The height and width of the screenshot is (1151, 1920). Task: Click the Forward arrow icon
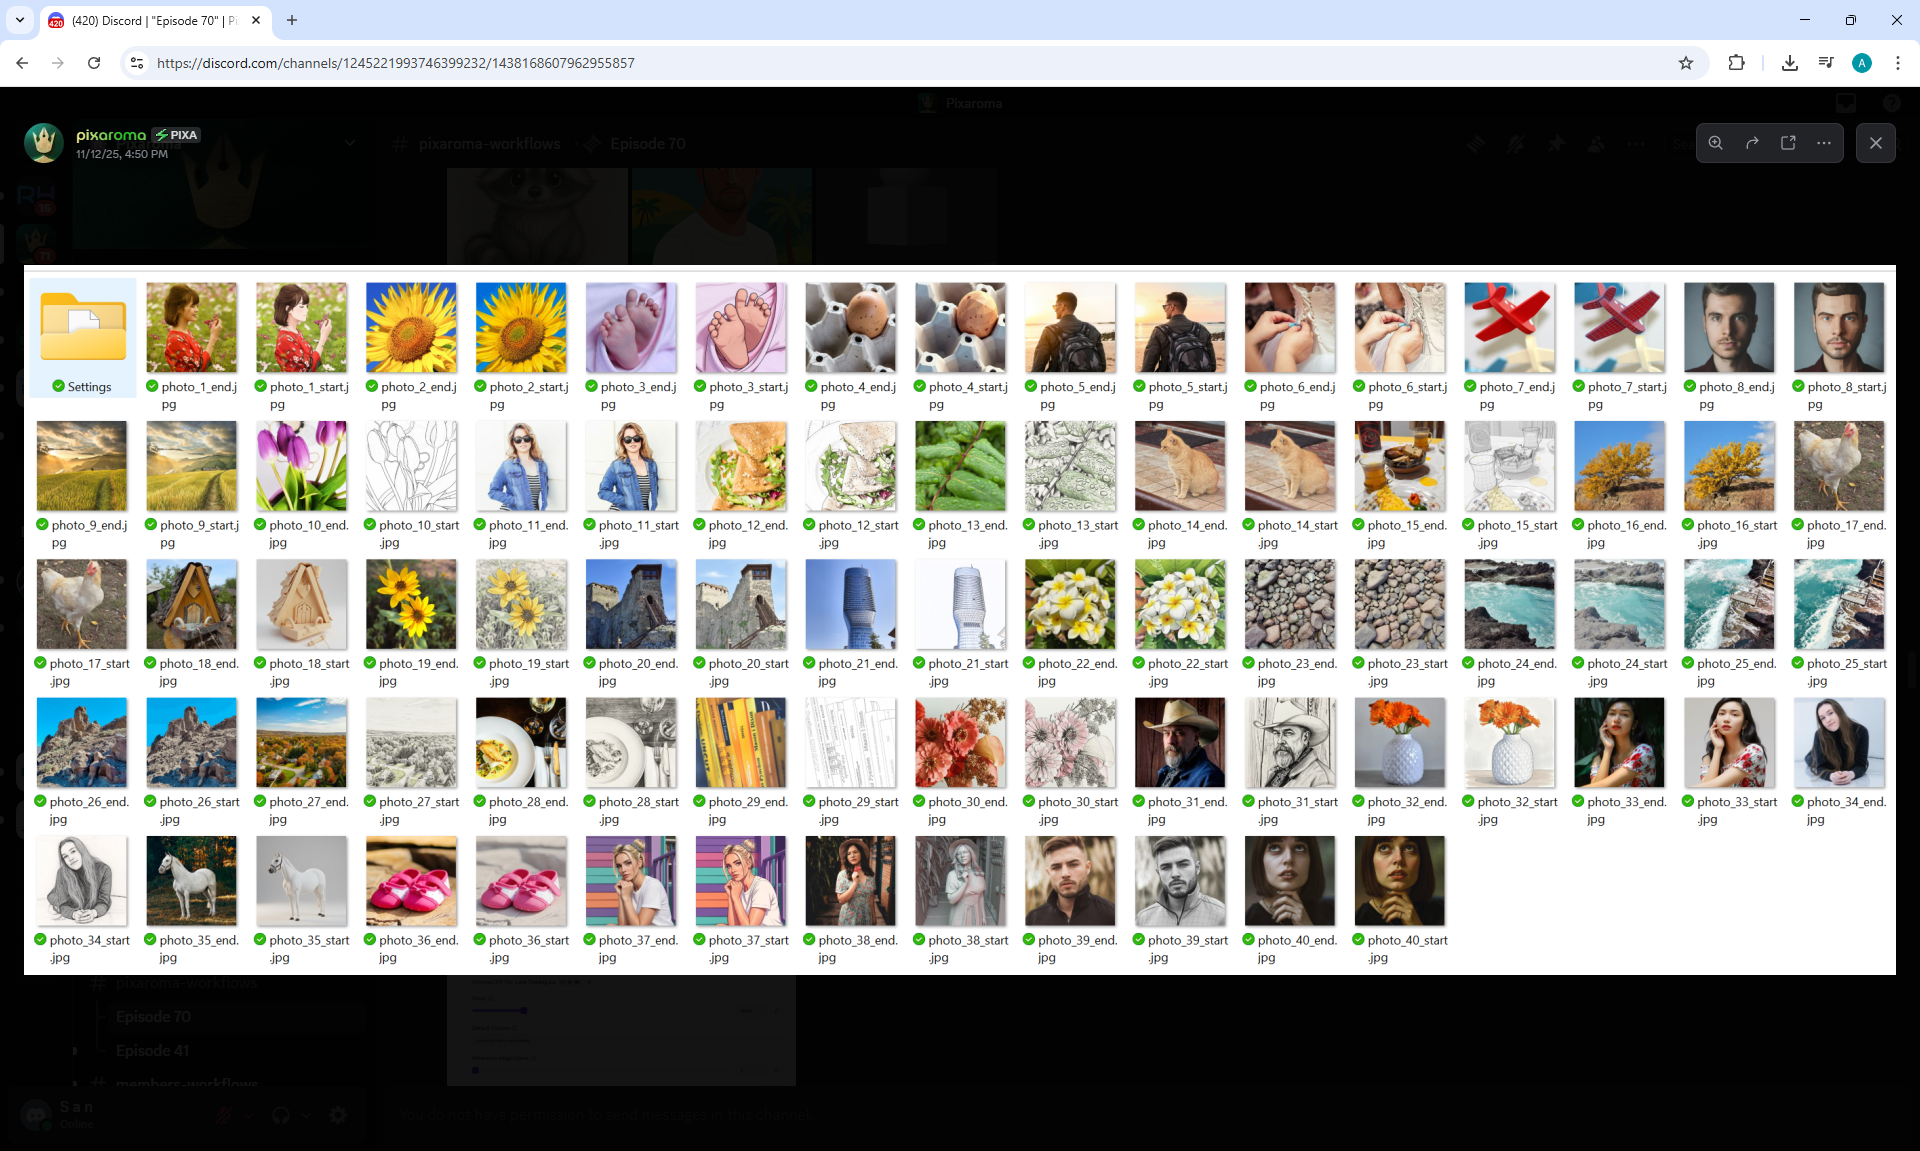1752,143
